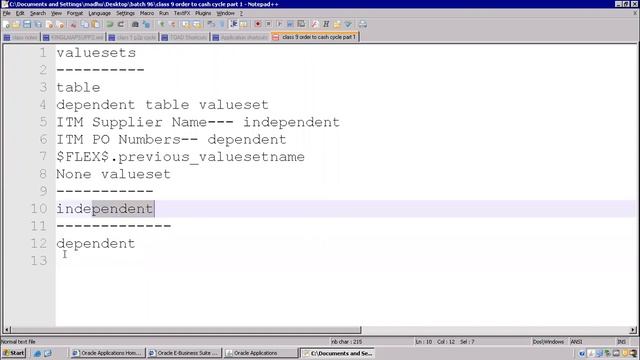
Task: Create a new document with New icon
Action: pyautogui.click(x=6, y=24)
